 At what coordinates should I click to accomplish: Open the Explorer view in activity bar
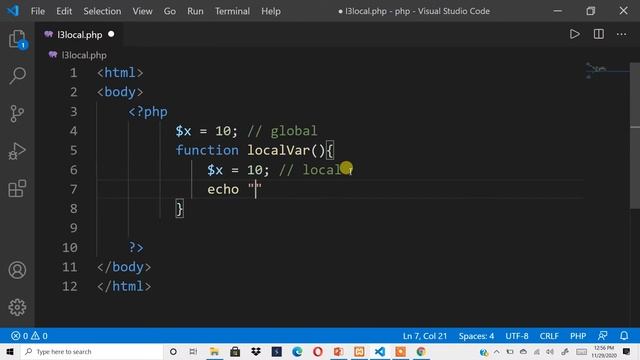(x=17, y=39)
